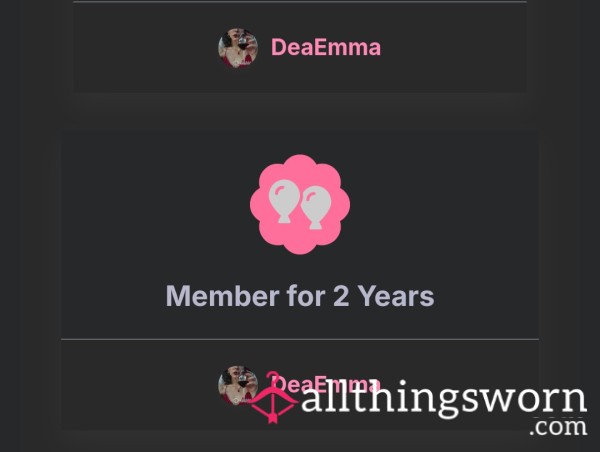Image resolution: width=600 pixels, height=452 pixels.
Task: Click the wine glass in the top avatar
Action: (x=243, y=42)
